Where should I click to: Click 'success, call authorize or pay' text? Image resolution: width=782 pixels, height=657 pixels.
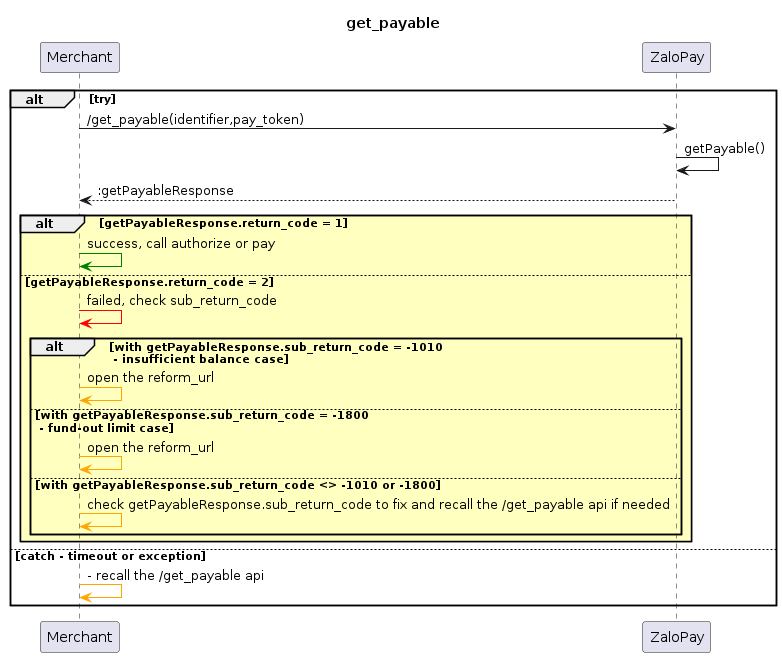coord(181,243)
